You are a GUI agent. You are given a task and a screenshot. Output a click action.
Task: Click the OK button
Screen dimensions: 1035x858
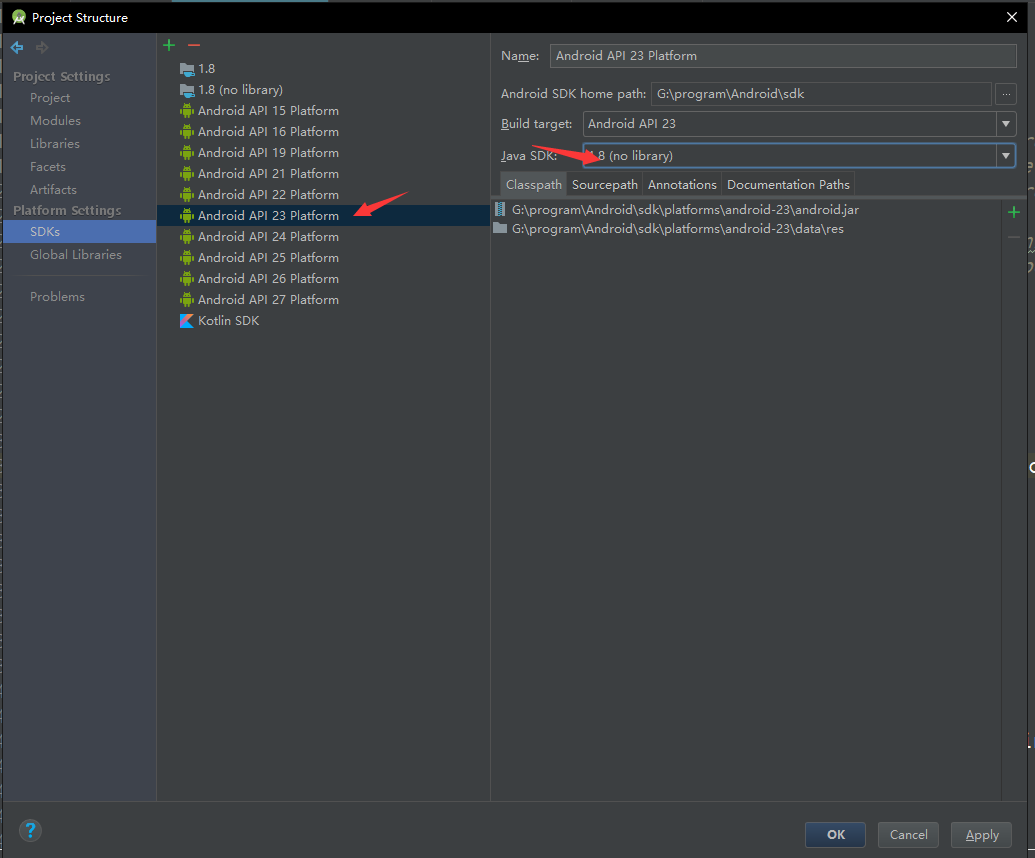[x=835, y=835]
